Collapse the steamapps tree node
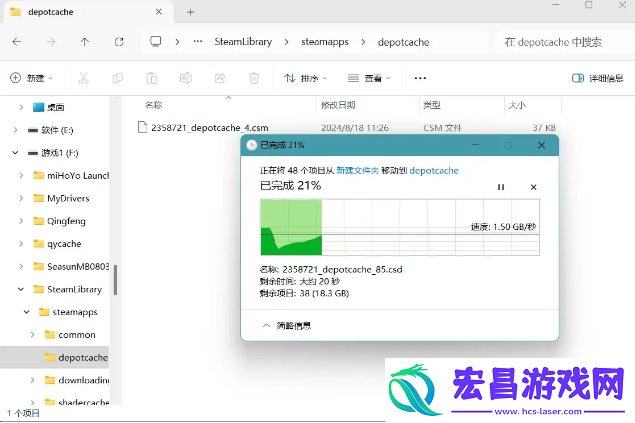635x423 pixels. pyautogui.click(x=27, y=312)
